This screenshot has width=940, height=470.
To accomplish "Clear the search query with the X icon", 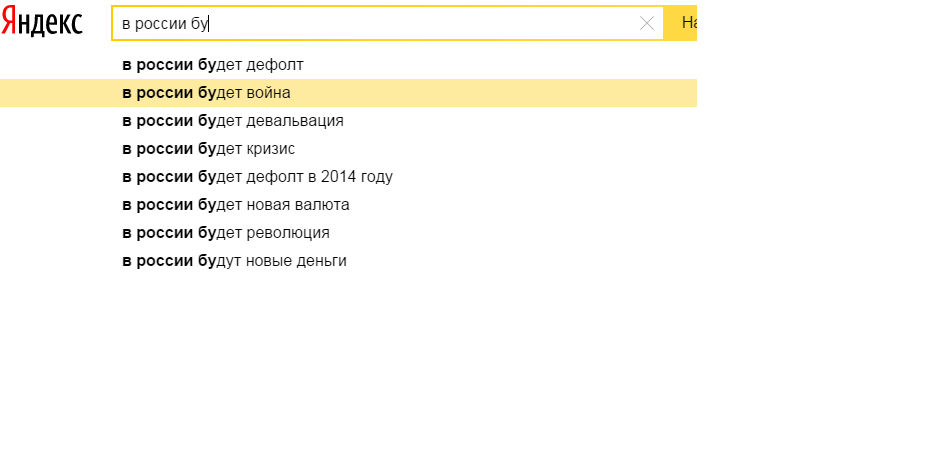I will [647, 24].
